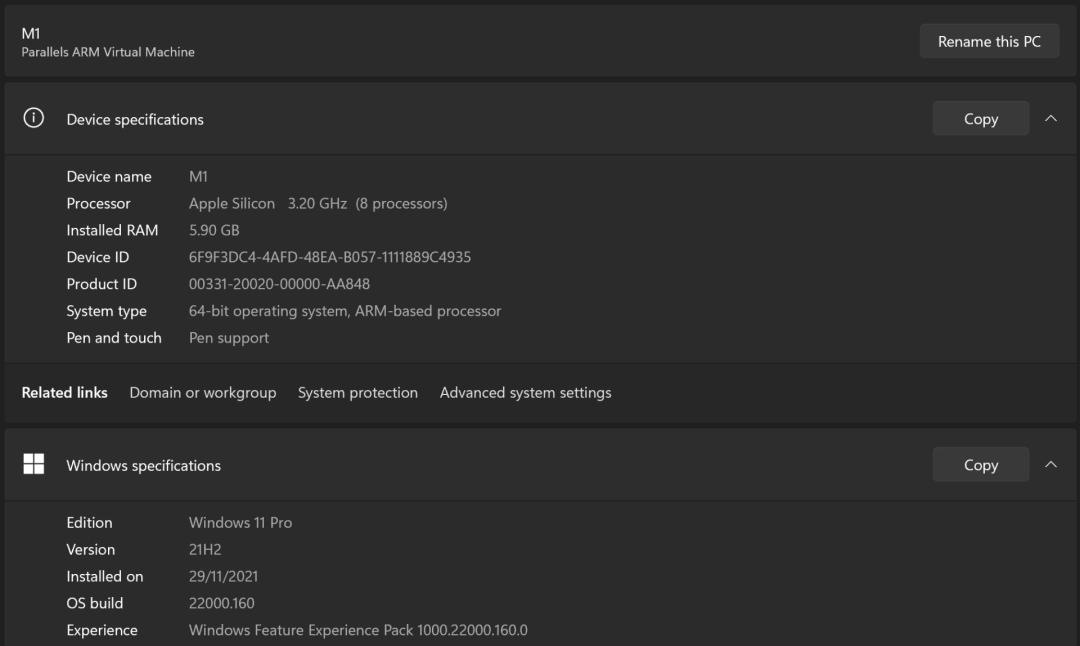Screen dimensions: 1080x646
Task: Click the info icon beside Device specifications
Action: (34, 118)
